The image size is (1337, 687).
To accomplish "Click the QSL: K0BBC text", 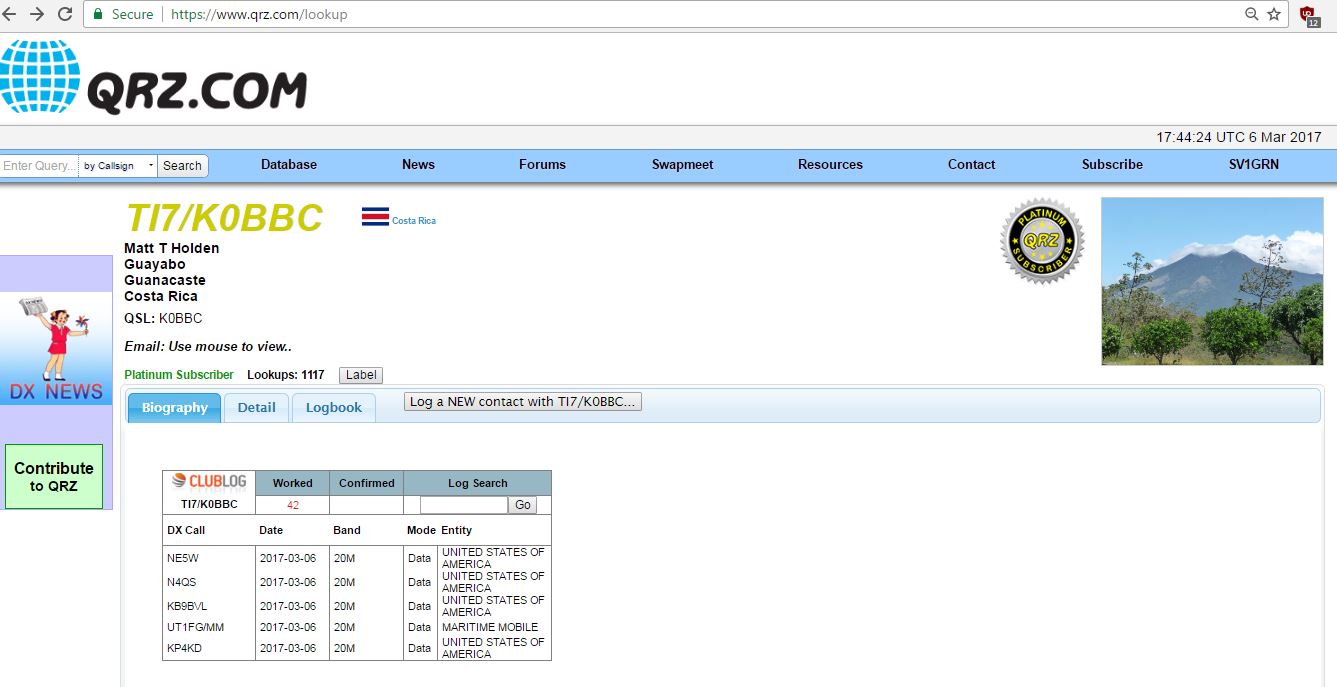I will click(x=163, y=318).
